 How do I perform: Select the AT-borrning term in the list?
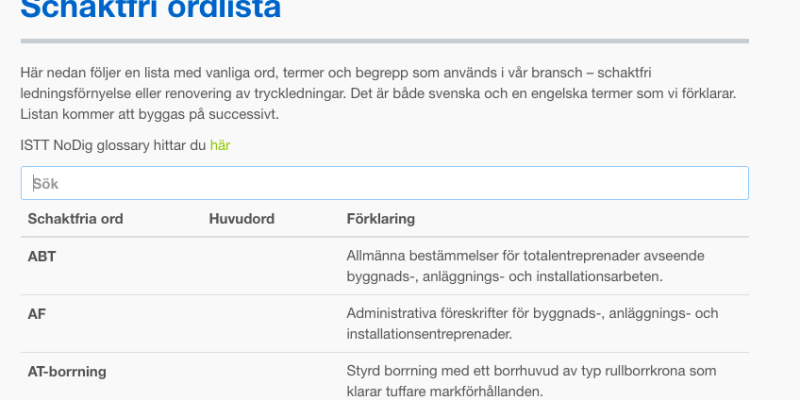coord(67,371)
